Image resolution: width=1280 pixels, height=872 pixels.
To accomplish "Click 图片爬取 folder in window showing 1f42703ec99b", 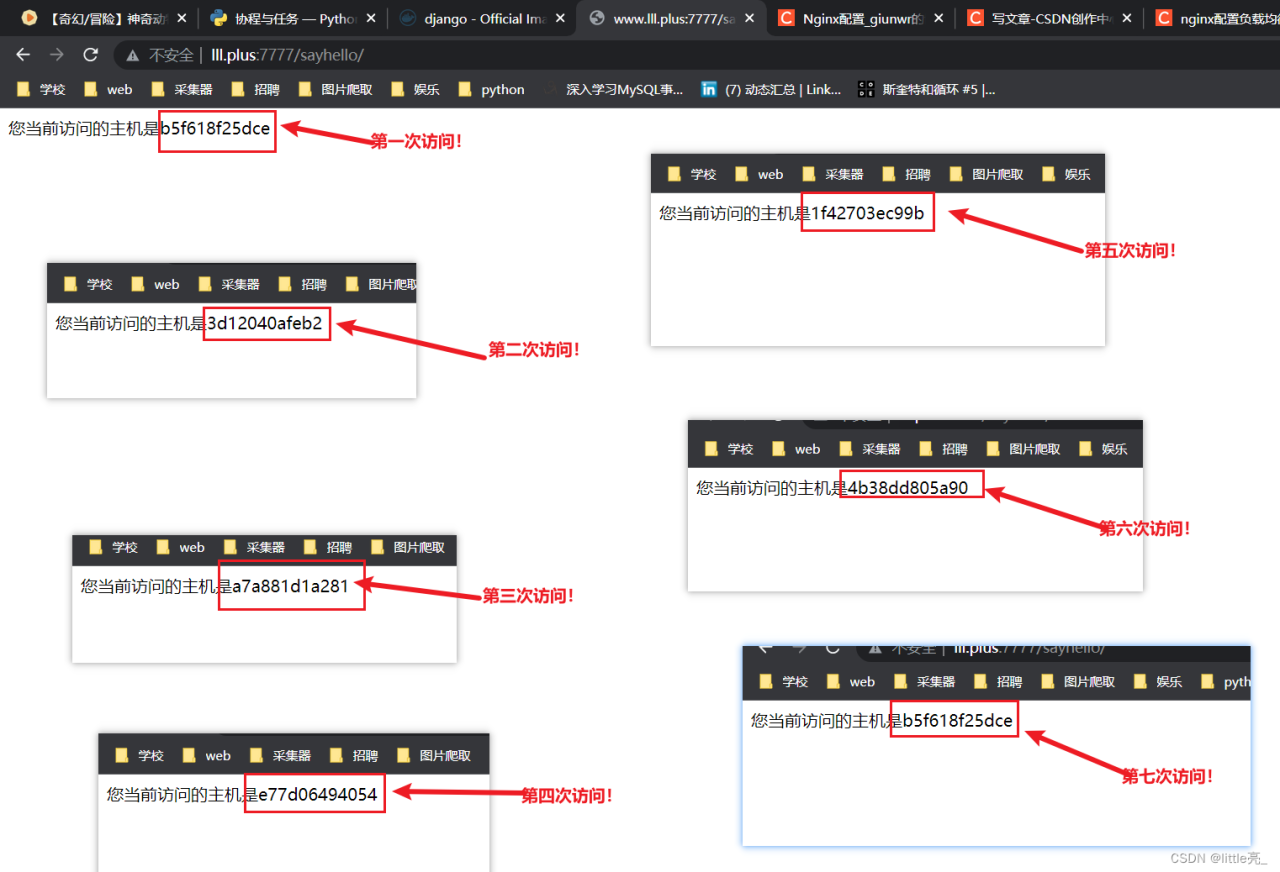I will pos(987,174).
